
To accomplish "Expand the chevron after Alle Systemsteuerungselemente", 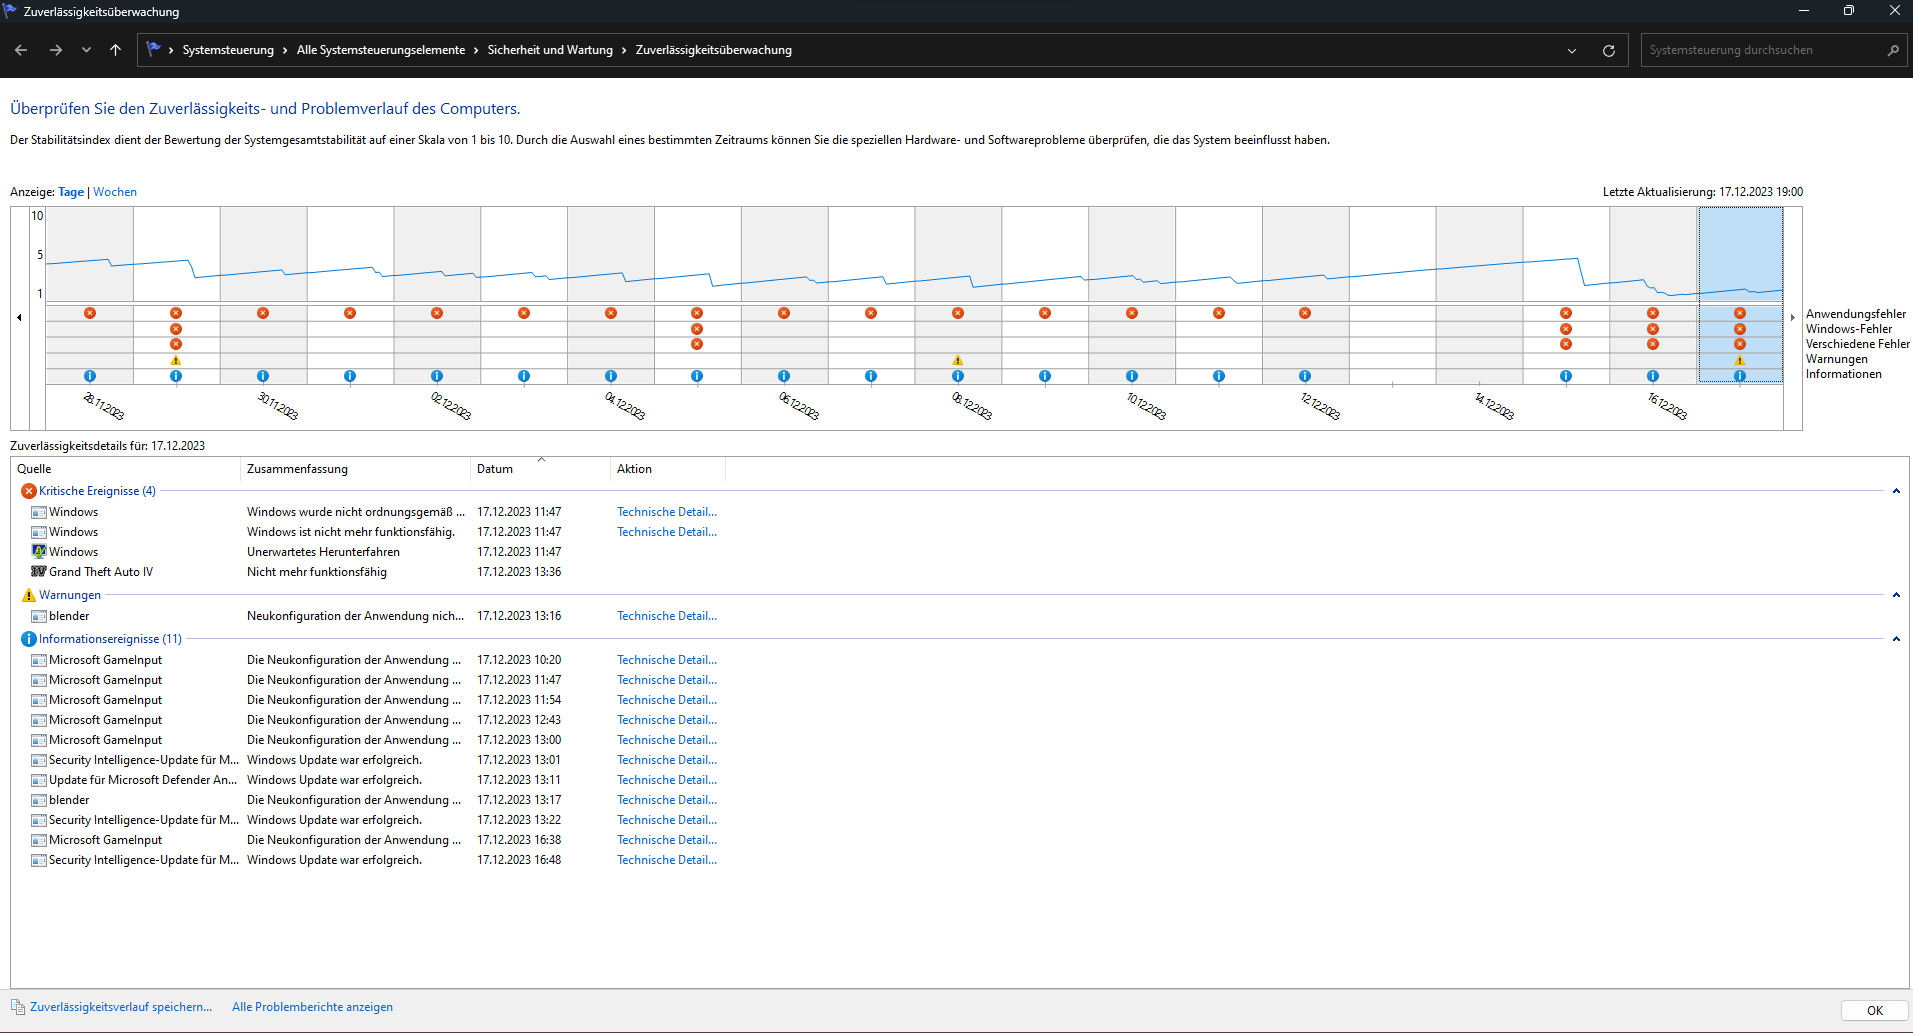I will coord(476,50).
